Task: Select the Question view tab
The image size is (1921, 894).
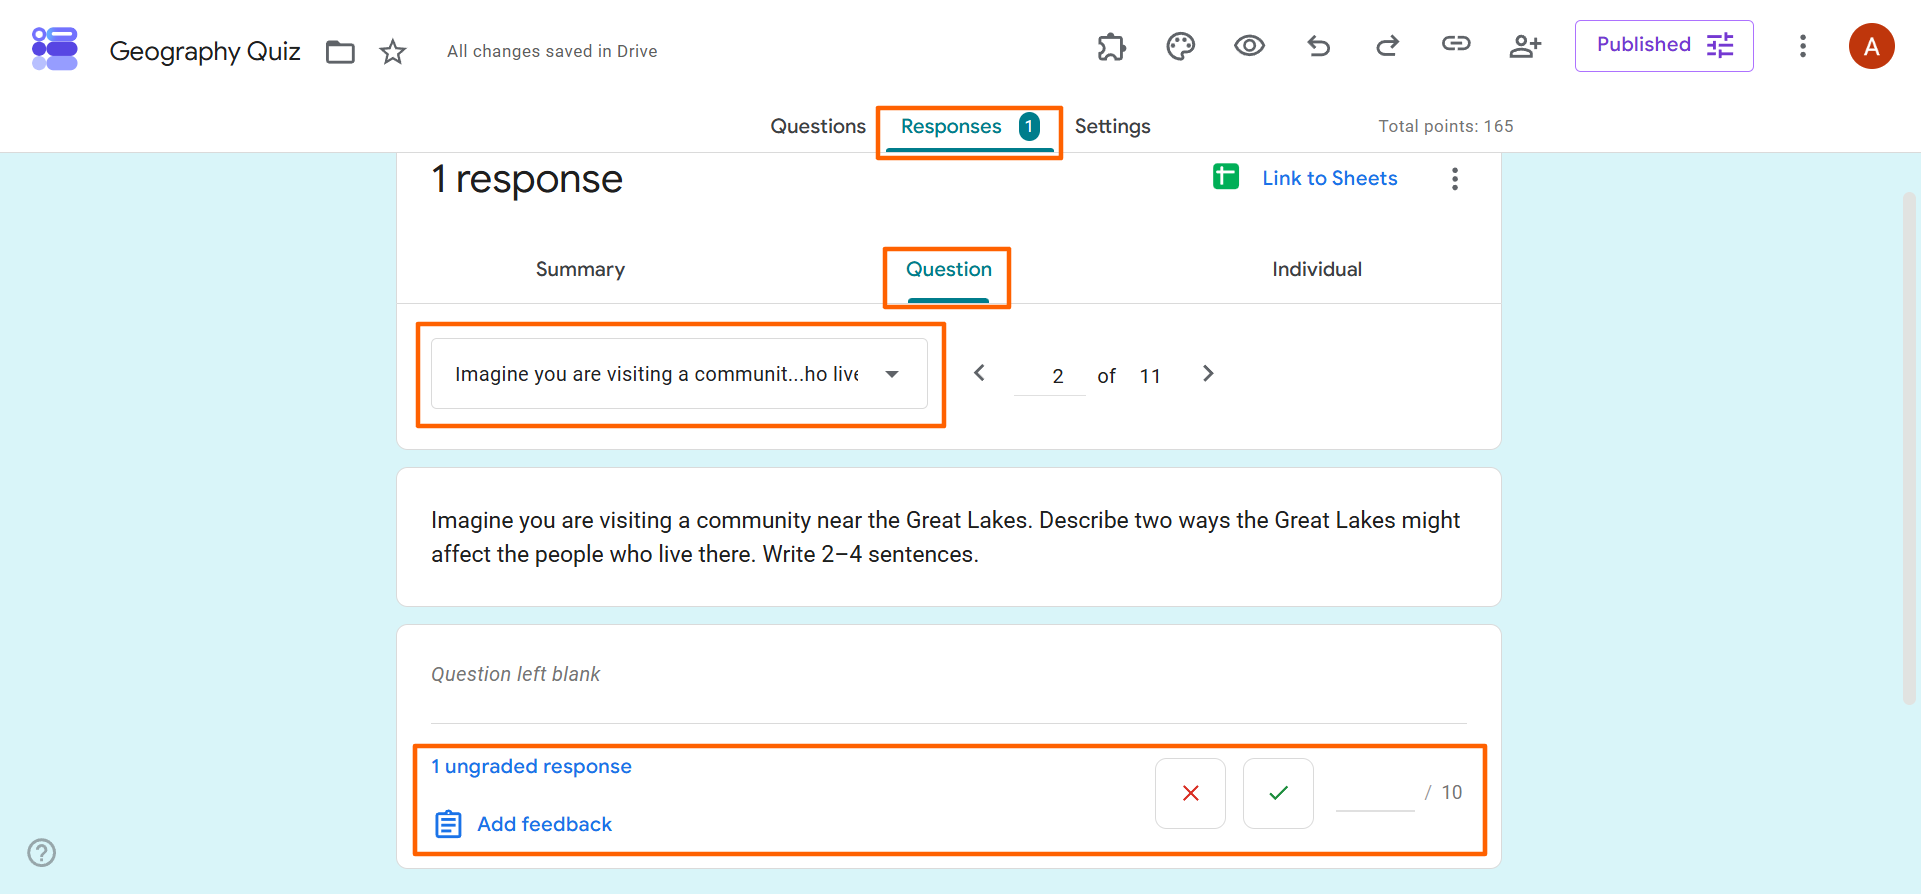Action: (x=949, y=271)
